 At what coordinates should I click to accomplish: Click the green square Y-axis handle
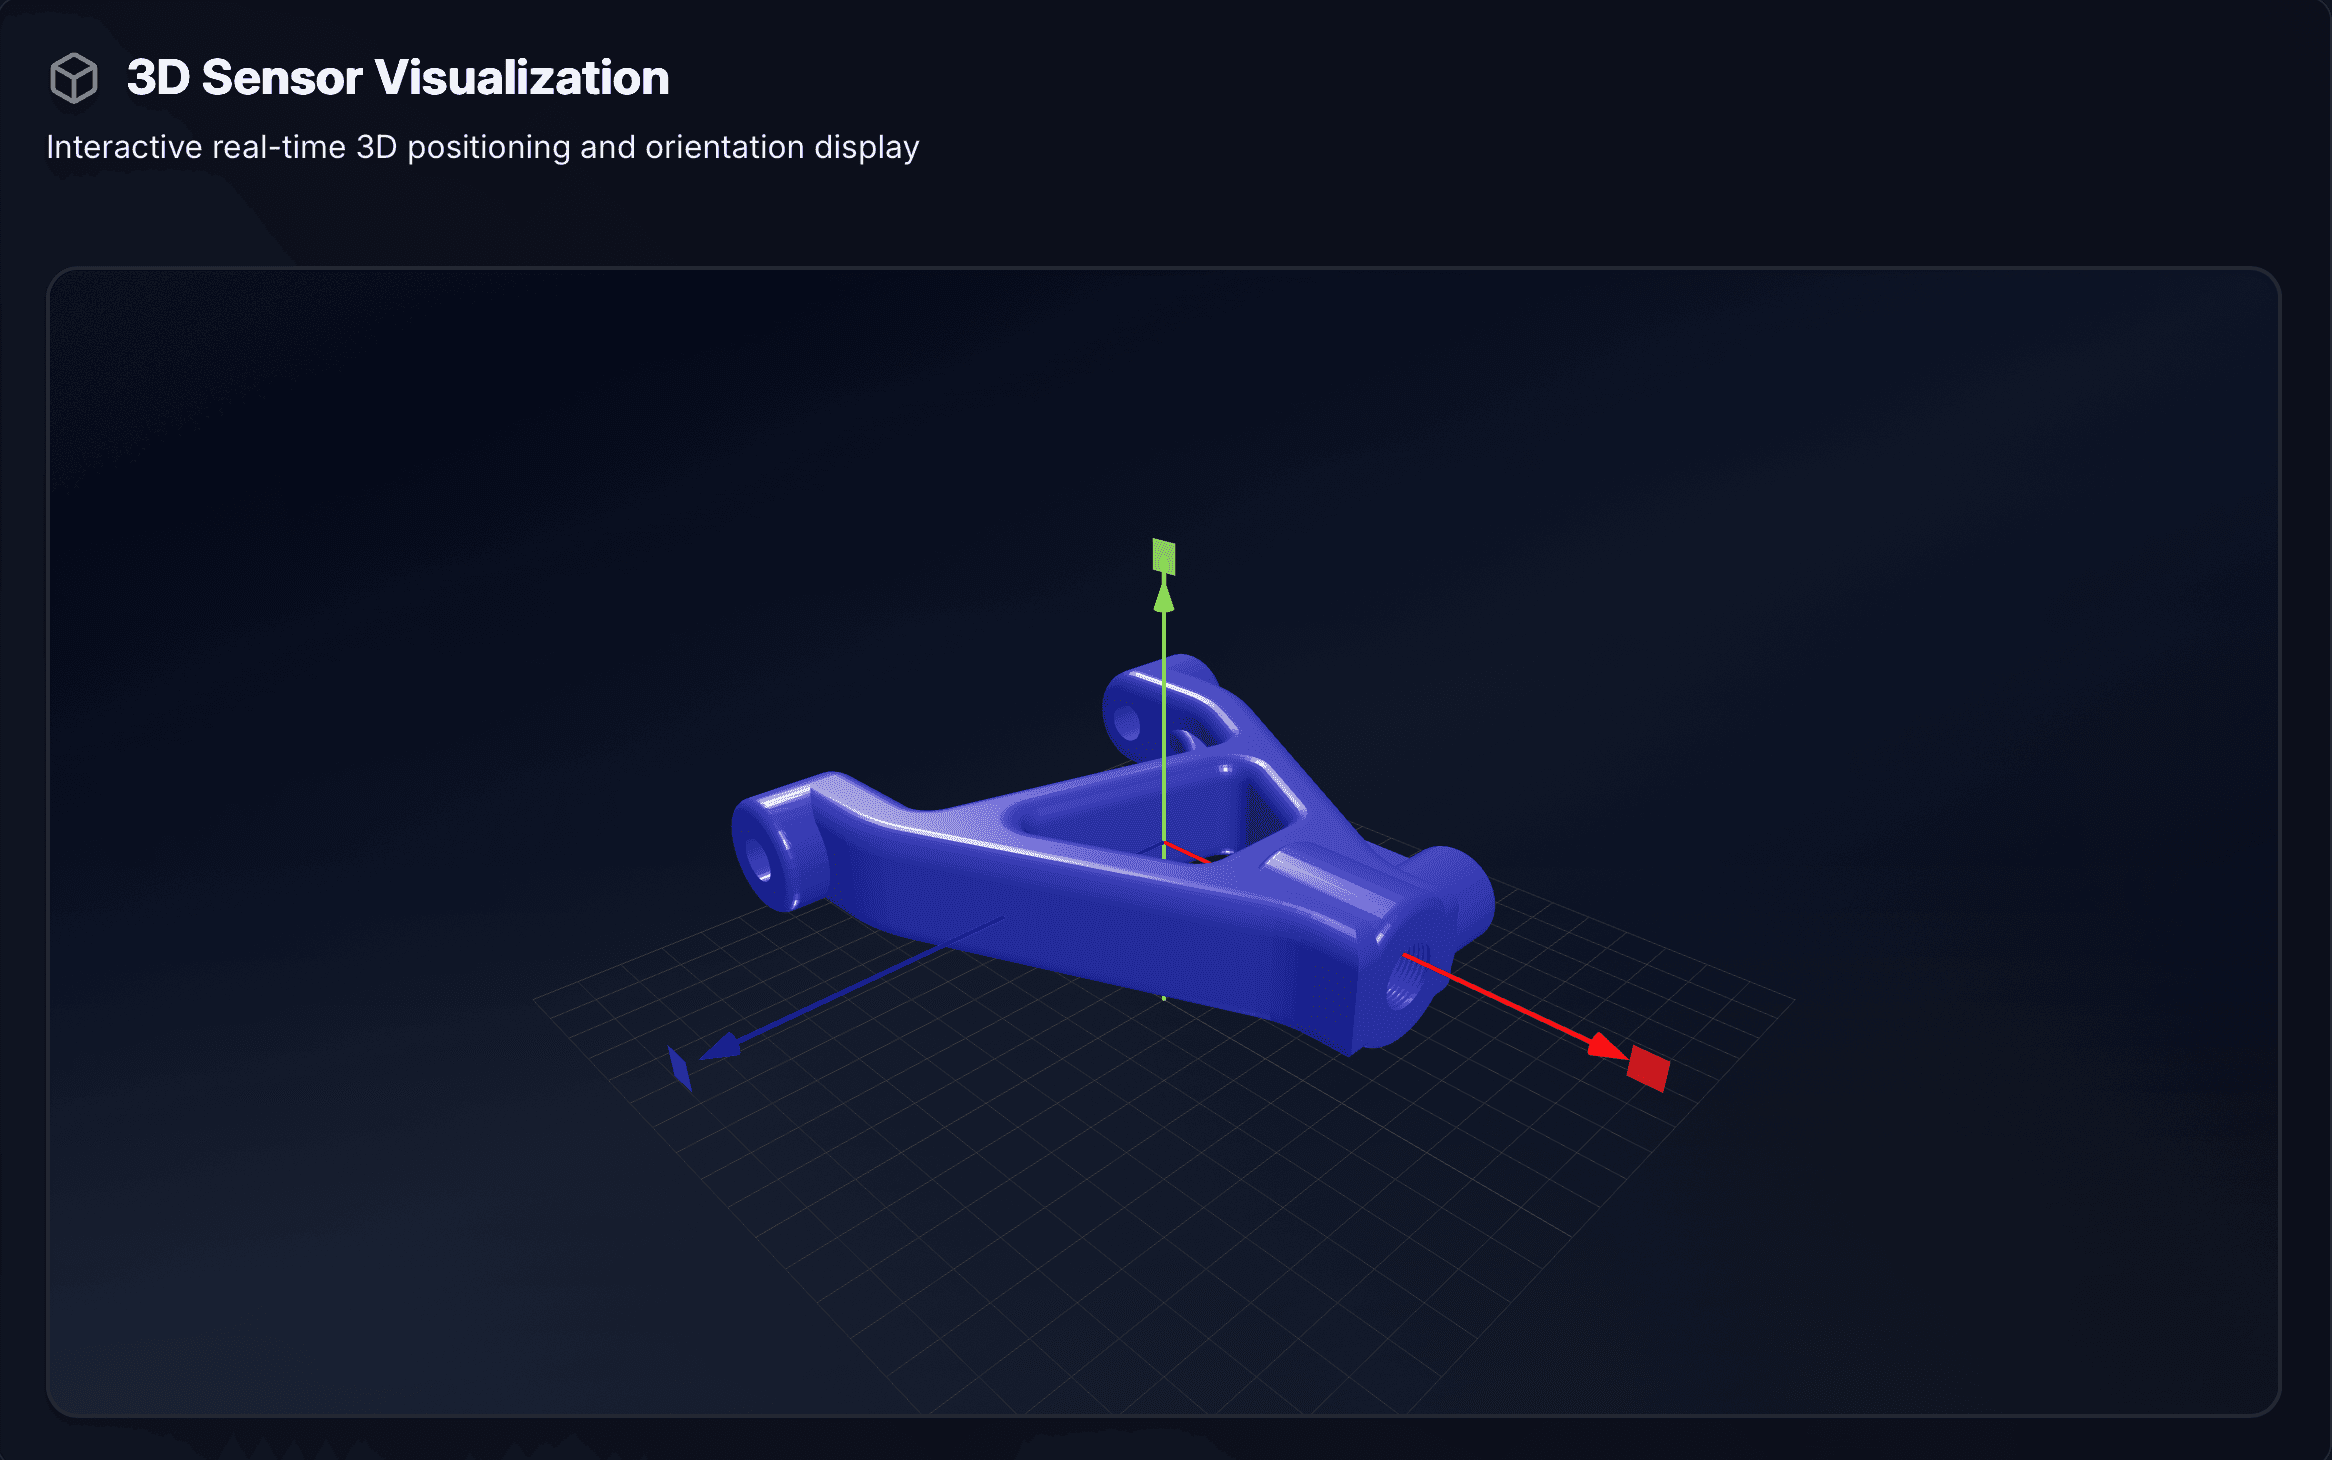click(1164, 557)
